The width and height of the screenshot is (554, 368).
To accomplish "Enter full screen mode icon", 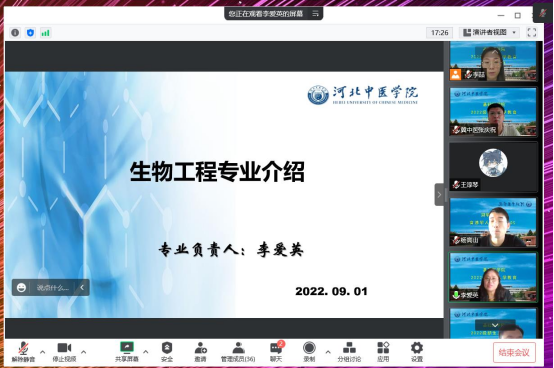I will click(x=532, y=32).
